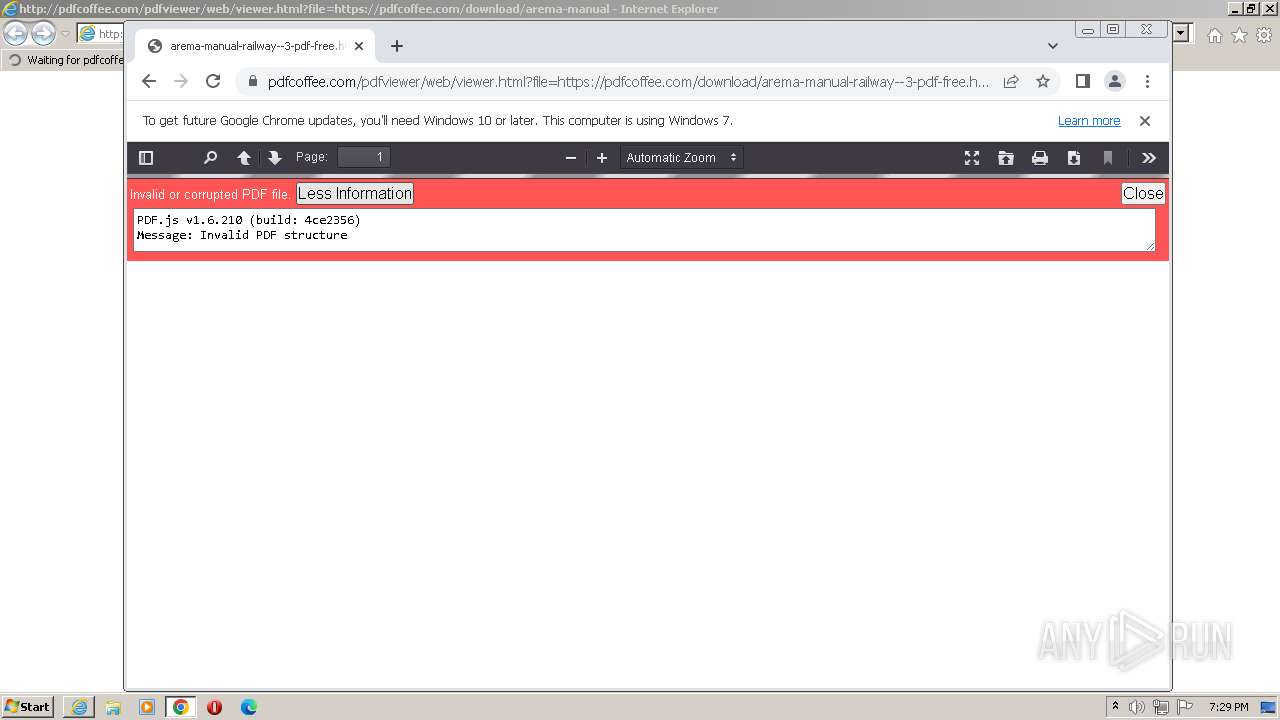Open Internet Explorer home page icon
Viewport: 1280px width, 720px height.
(1214, 35)
